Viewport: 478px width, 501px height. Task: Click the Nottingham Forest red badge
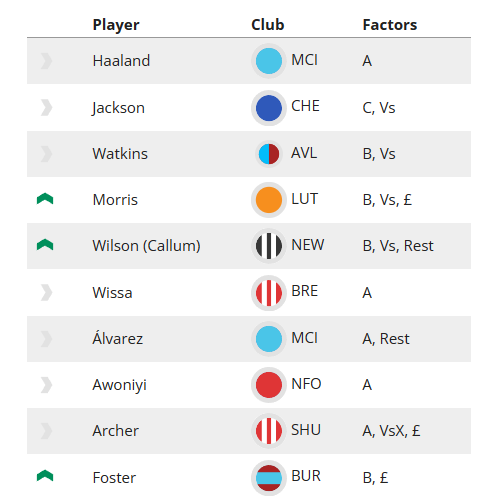click(269, 385)
